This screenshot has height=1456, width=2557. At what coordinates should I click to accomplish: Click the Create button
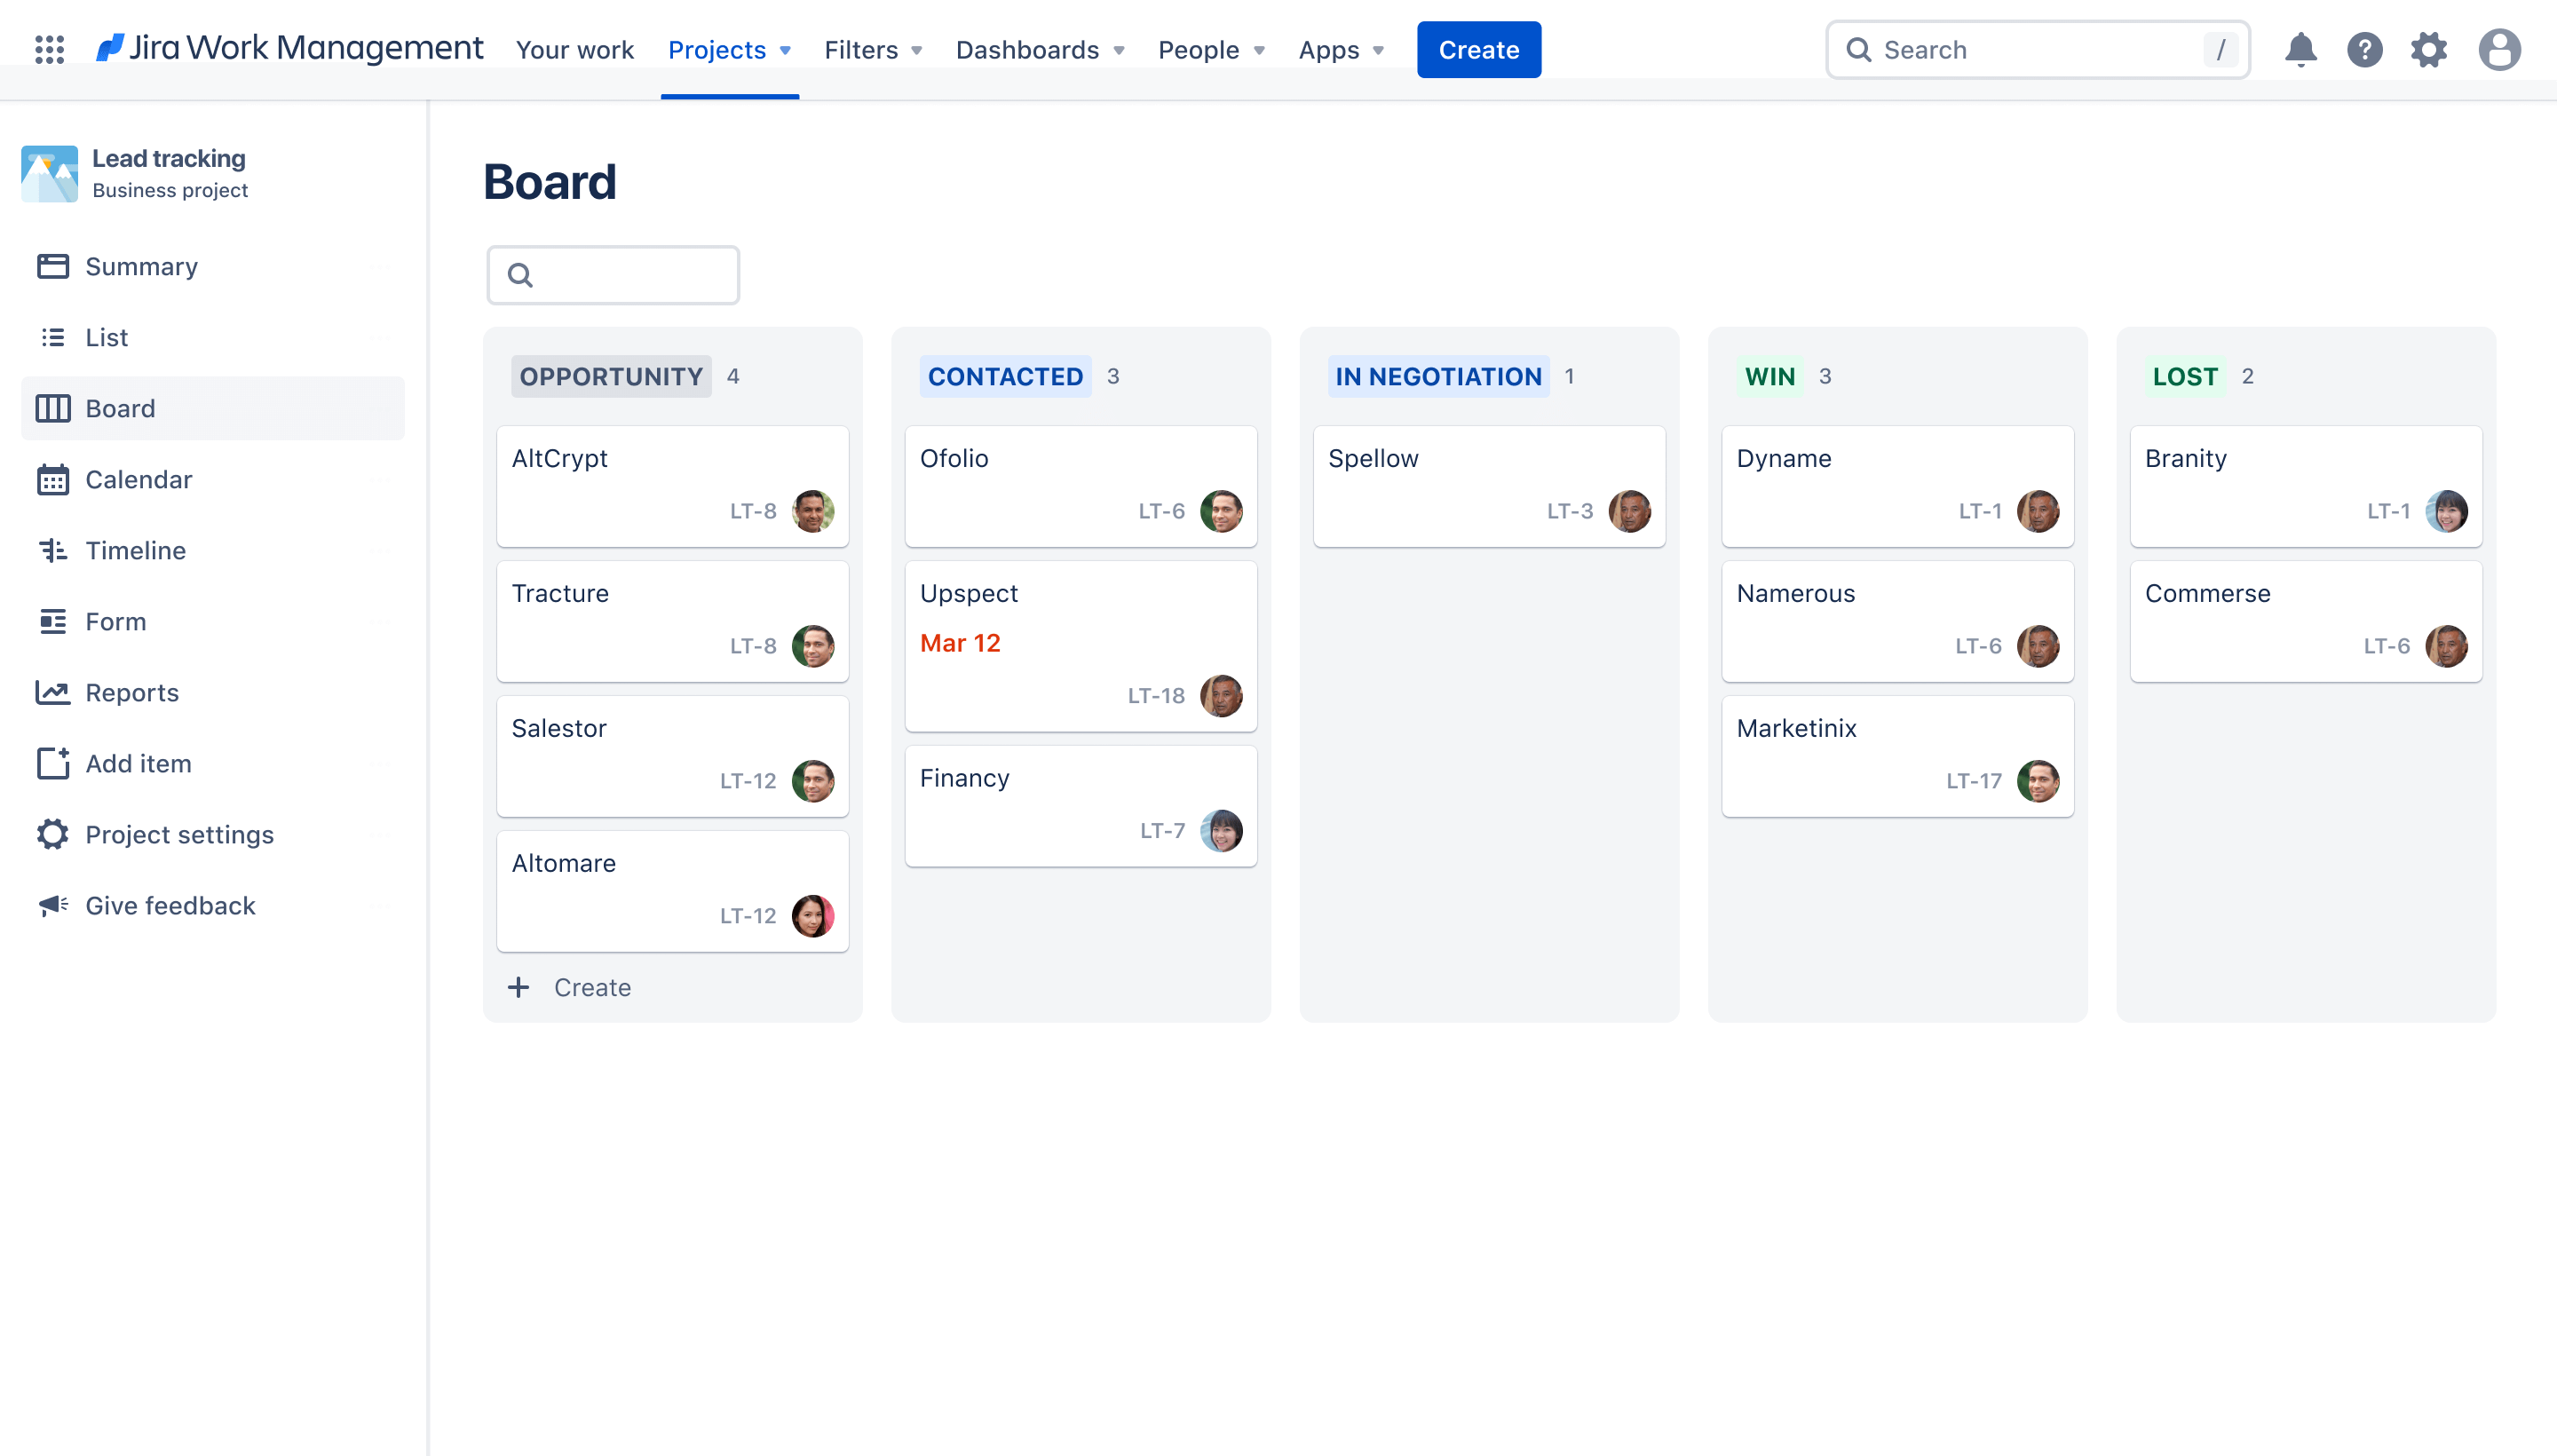coord(1478,49)
